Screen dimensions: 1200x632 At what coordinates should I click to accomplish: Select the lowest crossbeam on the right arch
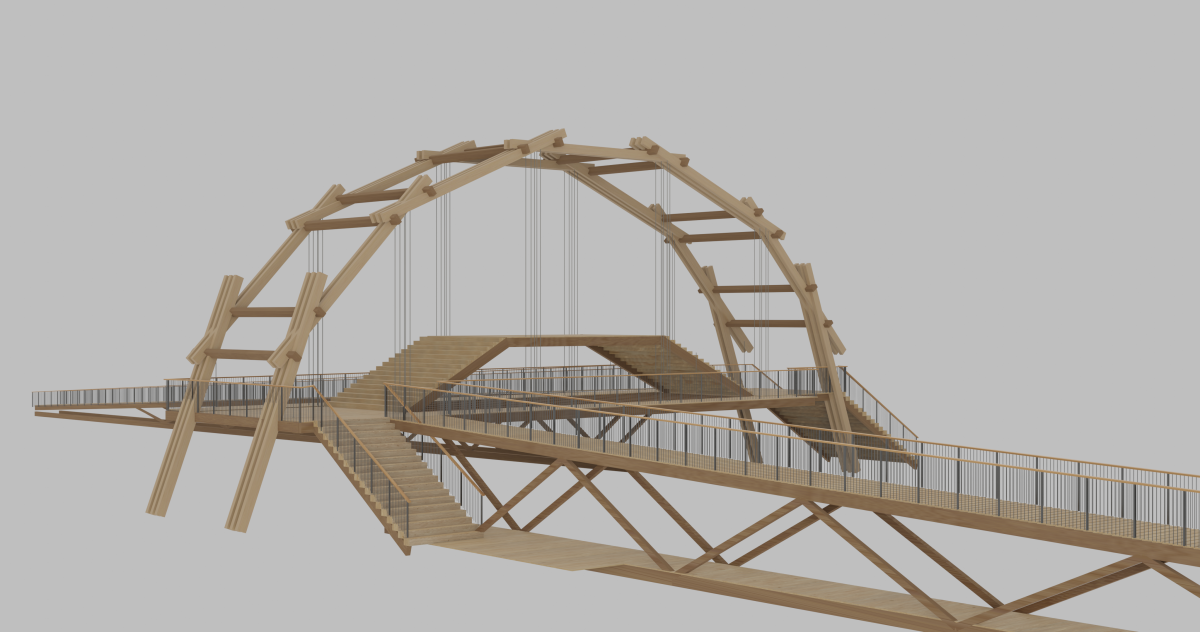768,323
